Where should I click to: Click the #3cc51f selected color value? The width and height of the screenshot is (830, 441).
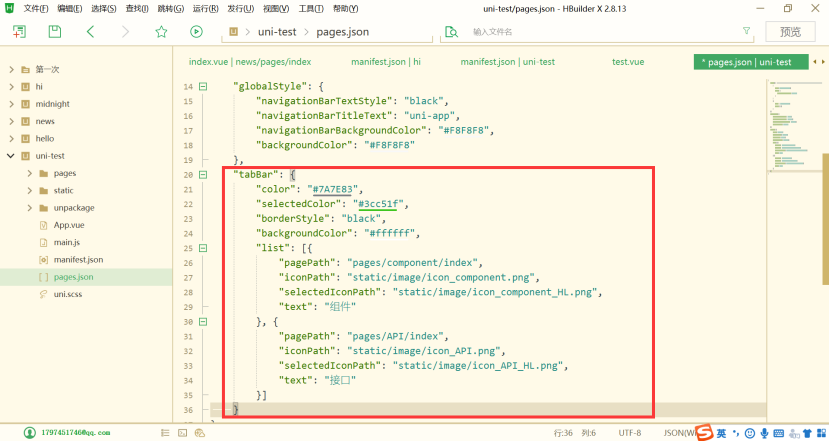[x=378, y=204]
